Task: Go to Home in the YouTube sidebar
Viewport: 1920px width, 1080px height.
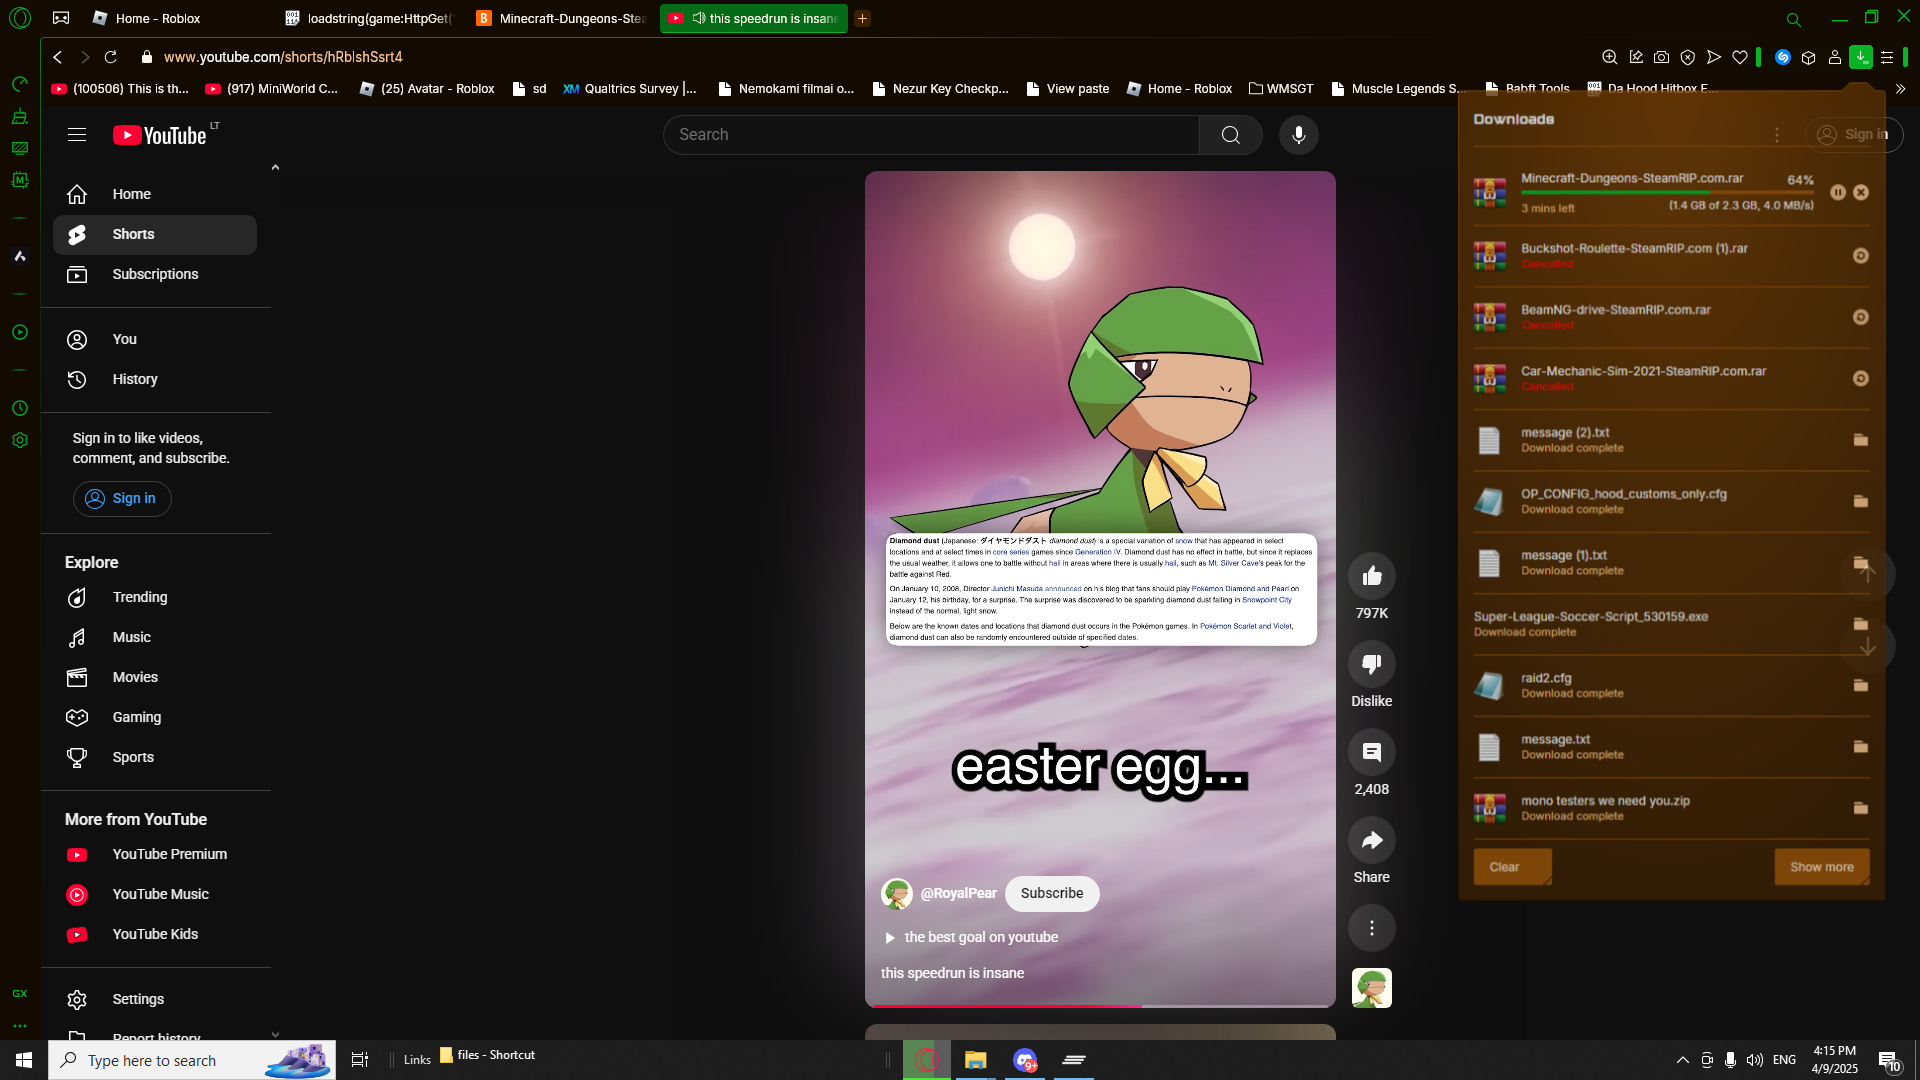Action: [x=155, y=194]
